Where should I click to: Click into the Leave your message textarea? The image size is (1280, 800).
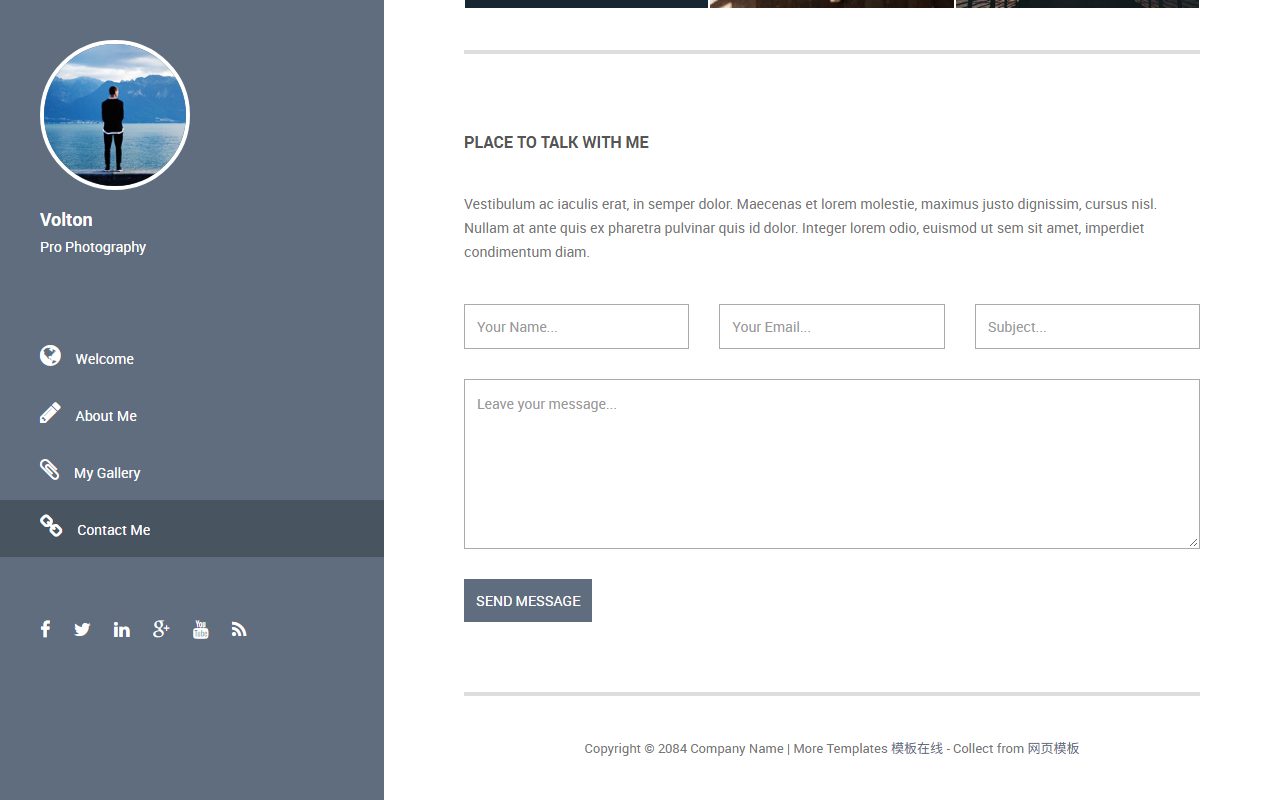coord(832,464)
